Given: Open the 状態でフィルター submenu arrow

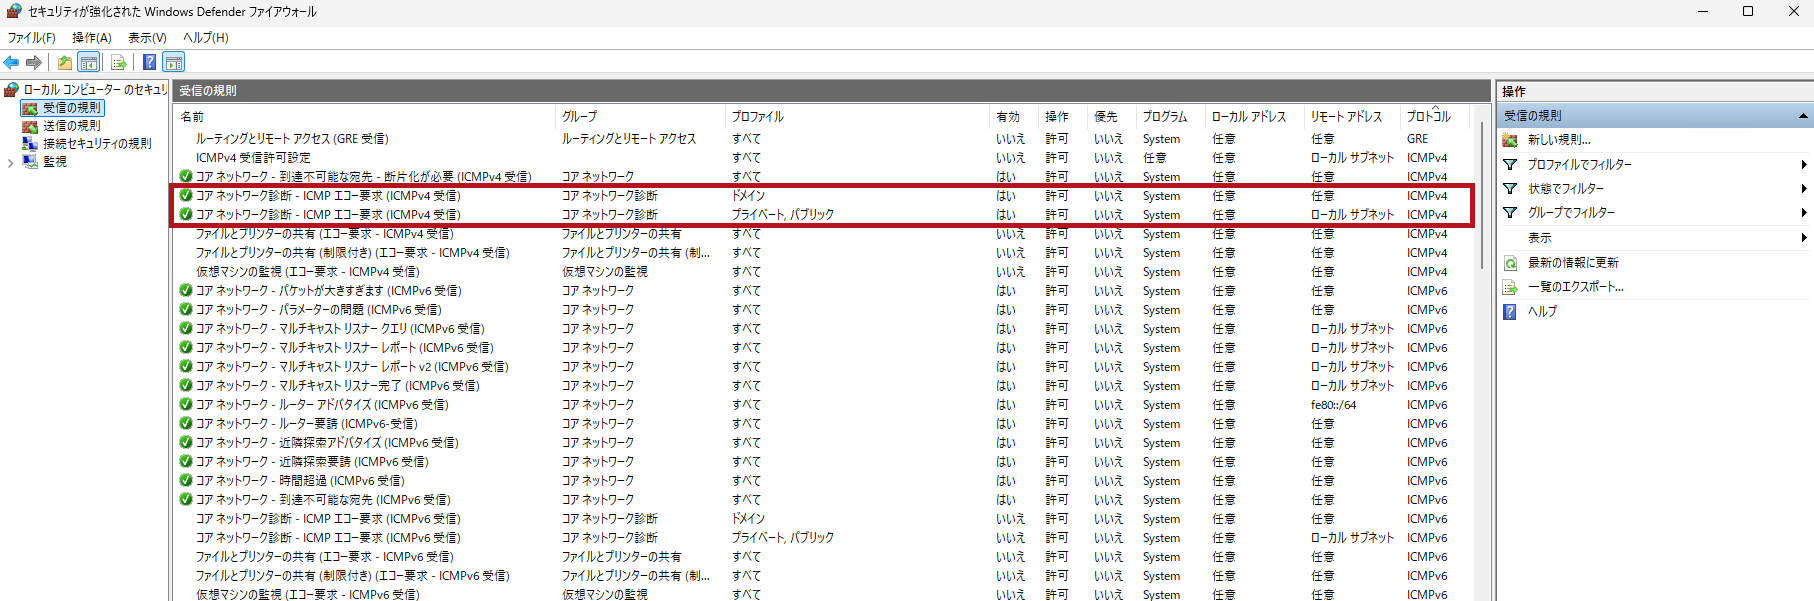Looking at the screenshot, I should 1804,189.
